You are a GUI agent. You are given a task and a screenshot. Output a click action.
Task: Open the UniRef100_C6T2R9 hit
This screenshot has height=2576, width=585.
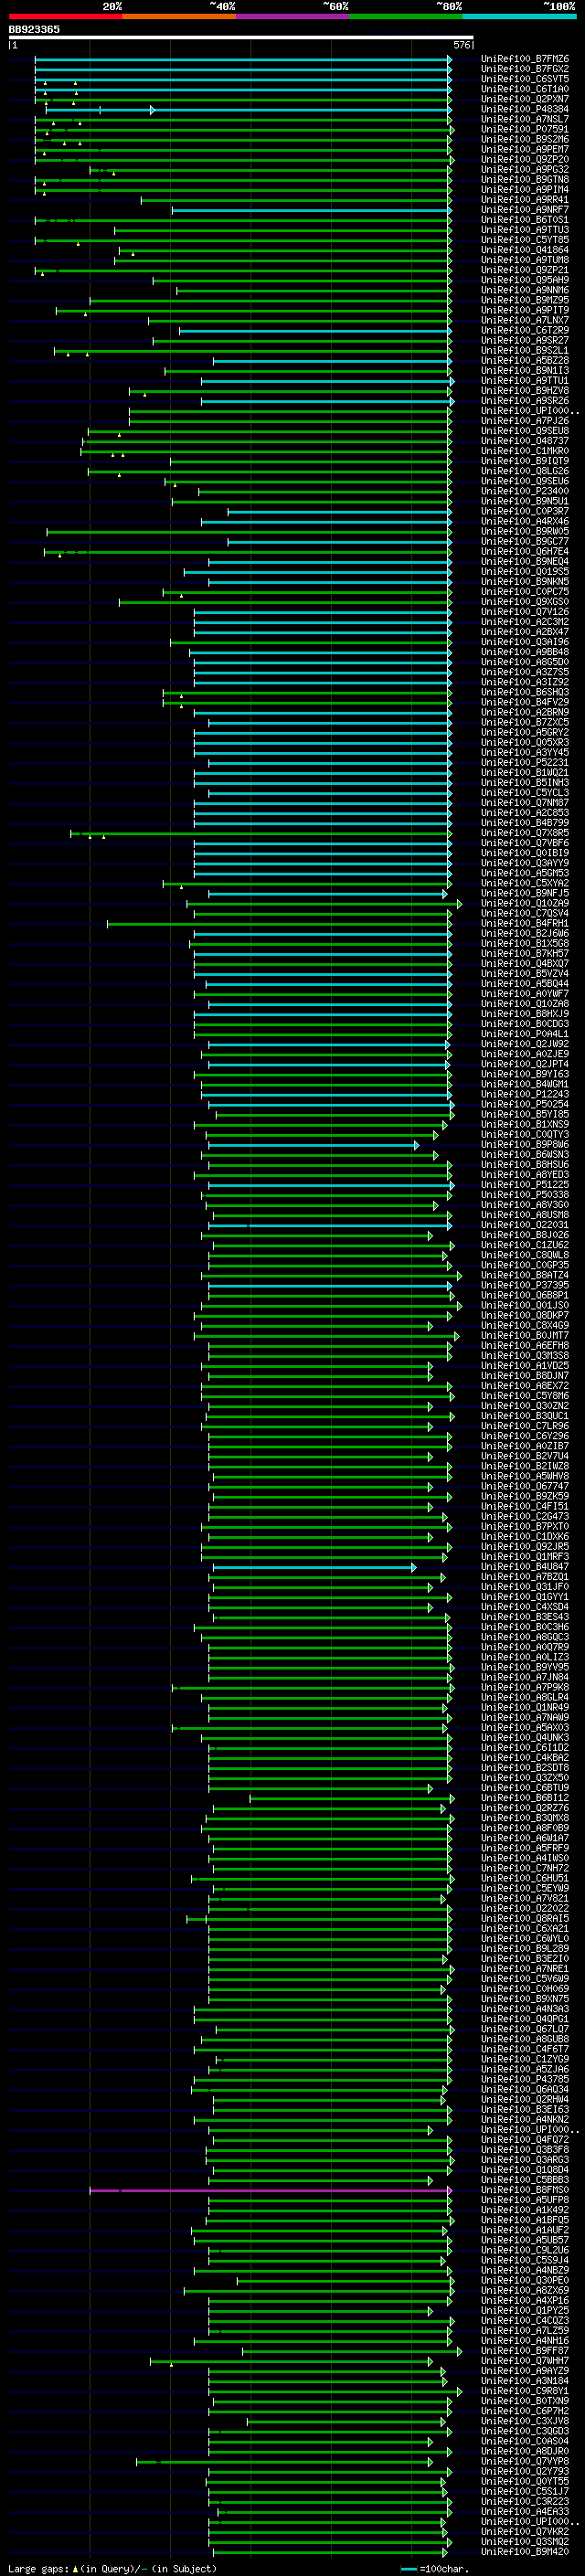pyautogui.click(x=524, y=331)
